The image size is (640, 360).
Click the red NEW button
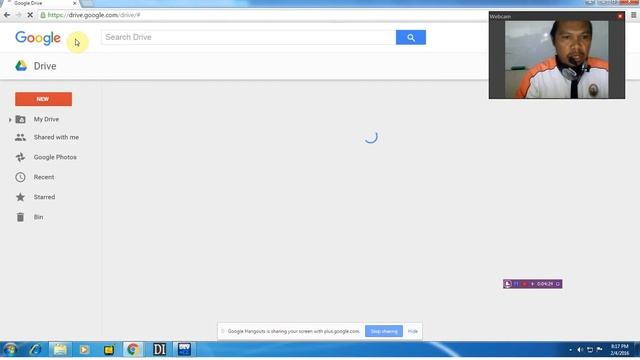(43, 99)
